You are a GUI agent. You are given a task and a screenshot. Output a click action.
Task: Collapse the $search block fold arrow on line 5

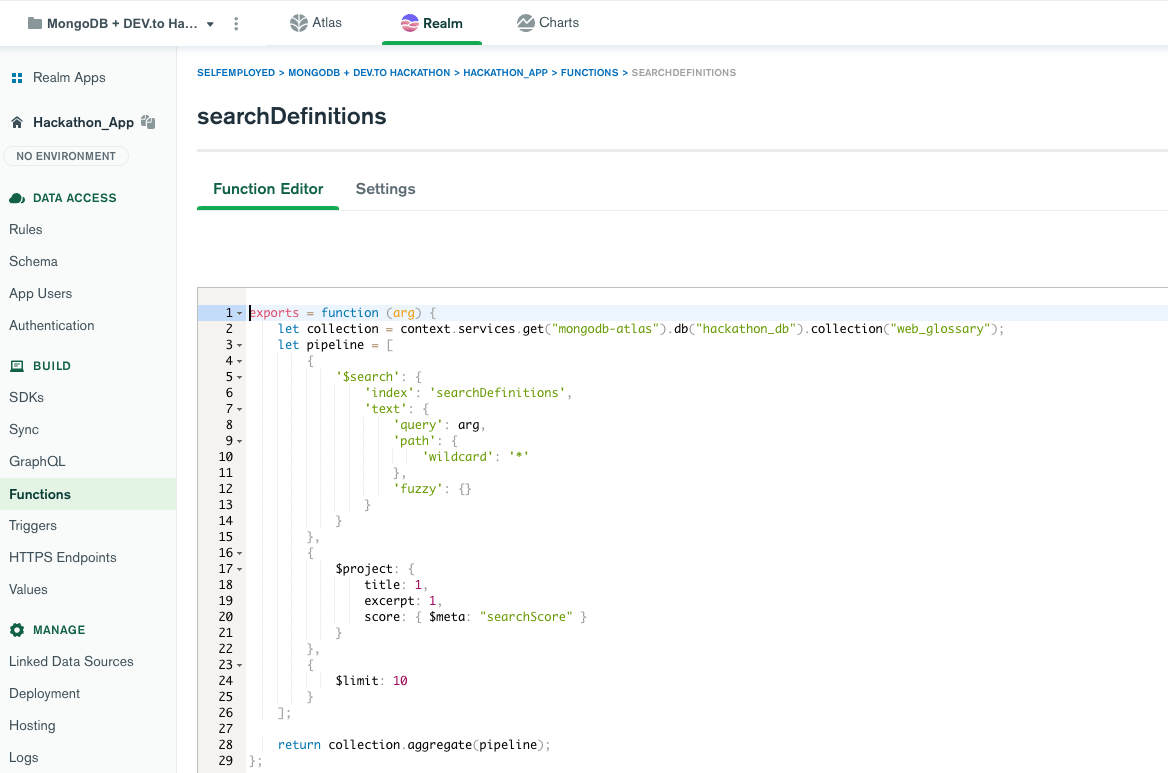[238, 376]
